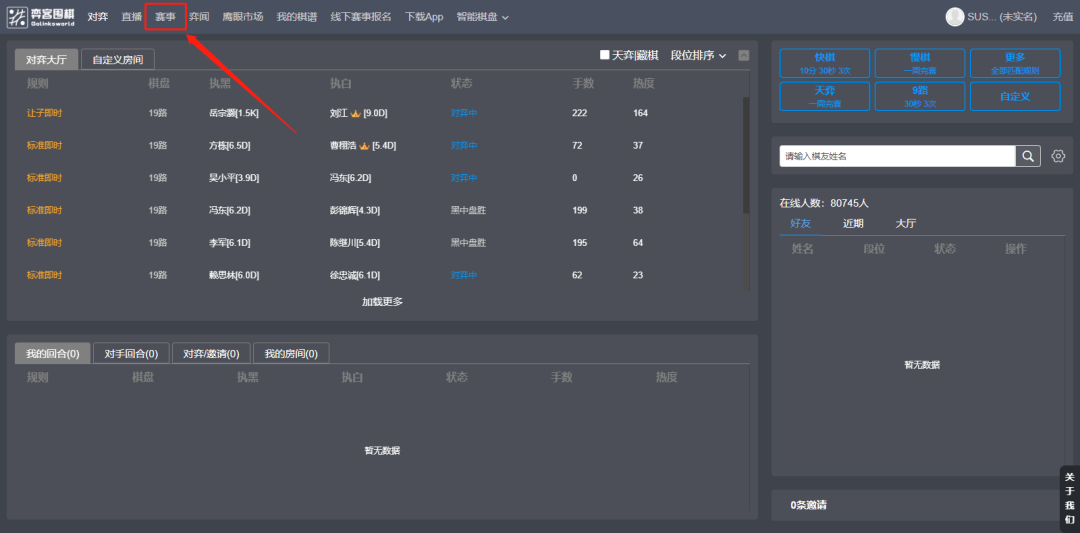Screen dimensions: 1080x533
Task: Click player 彭锦辉[4.3D]
Action: 355,210
